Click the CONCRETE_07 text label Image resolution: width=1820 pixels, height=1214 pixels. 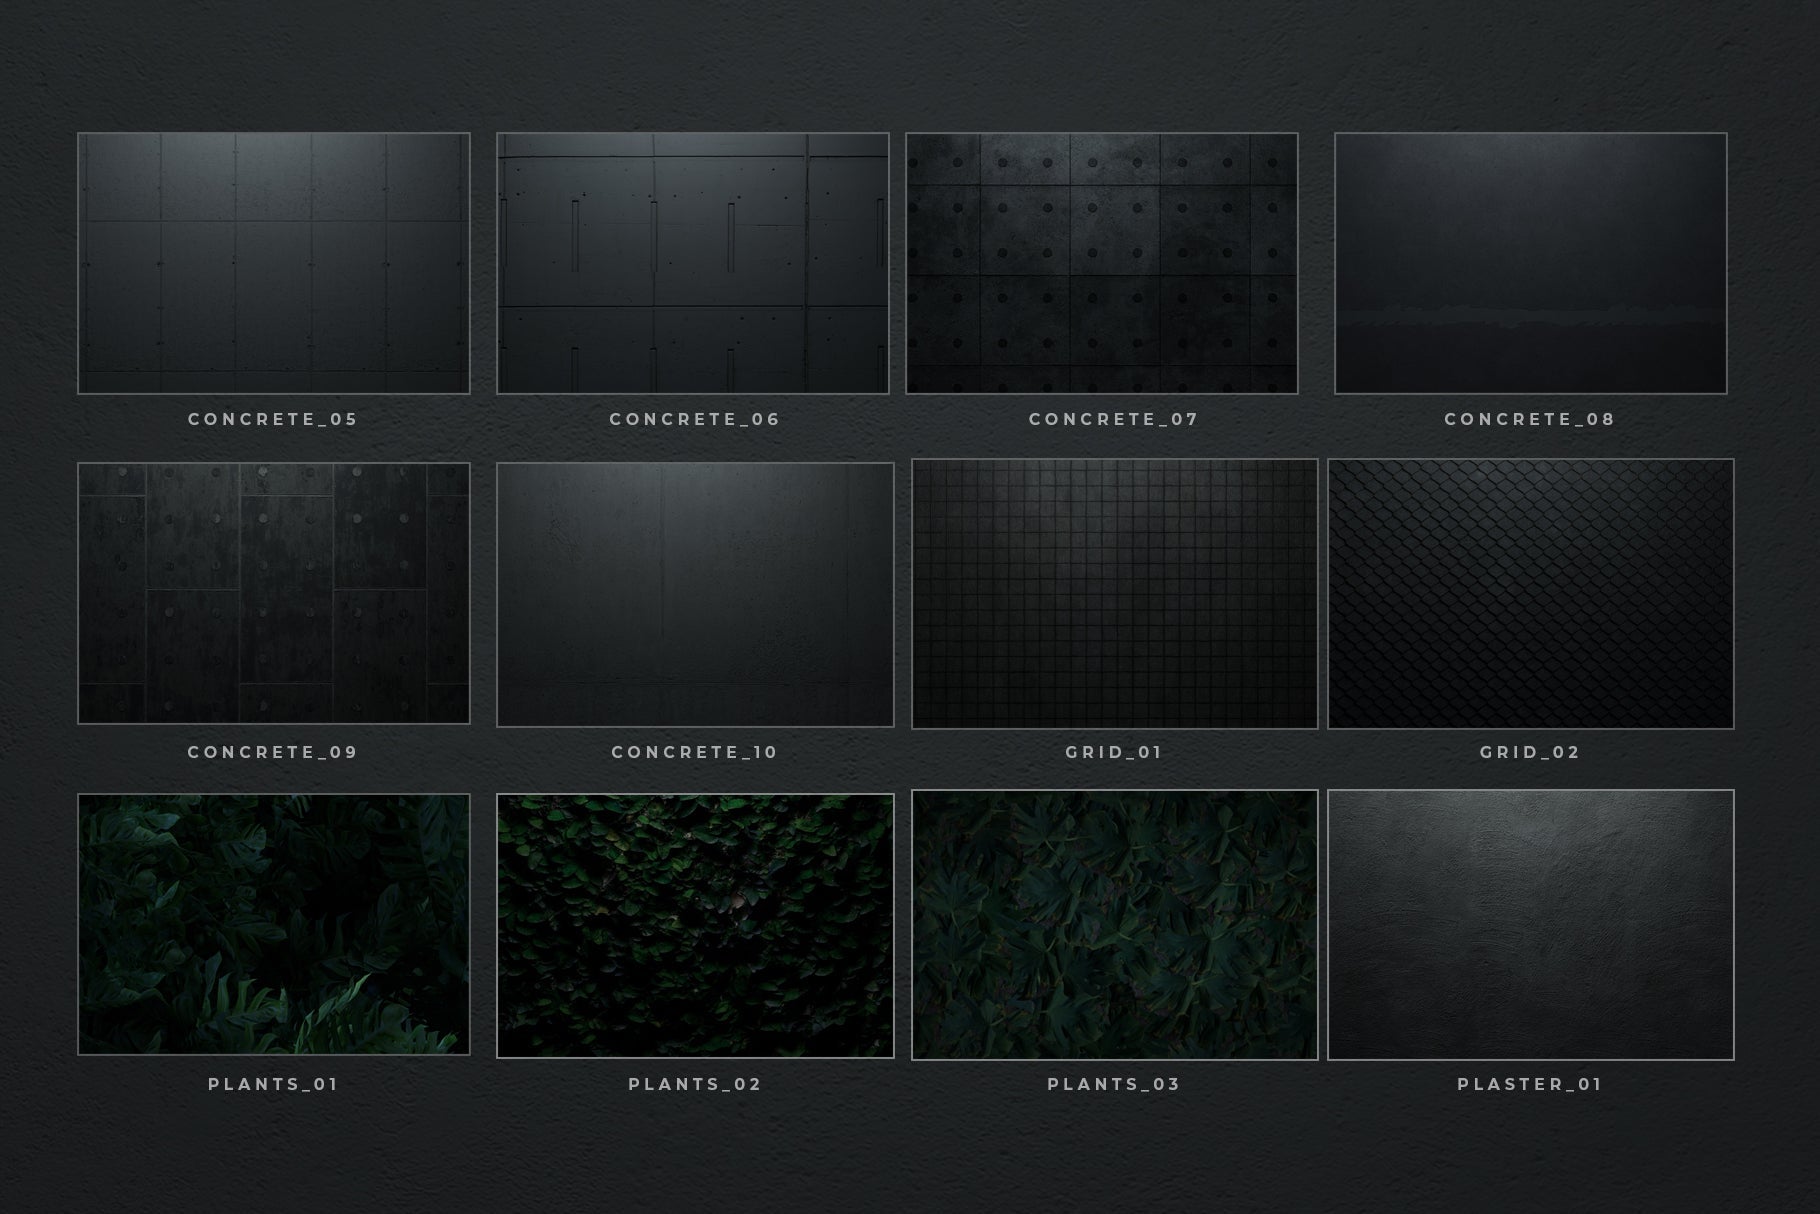1113,419
